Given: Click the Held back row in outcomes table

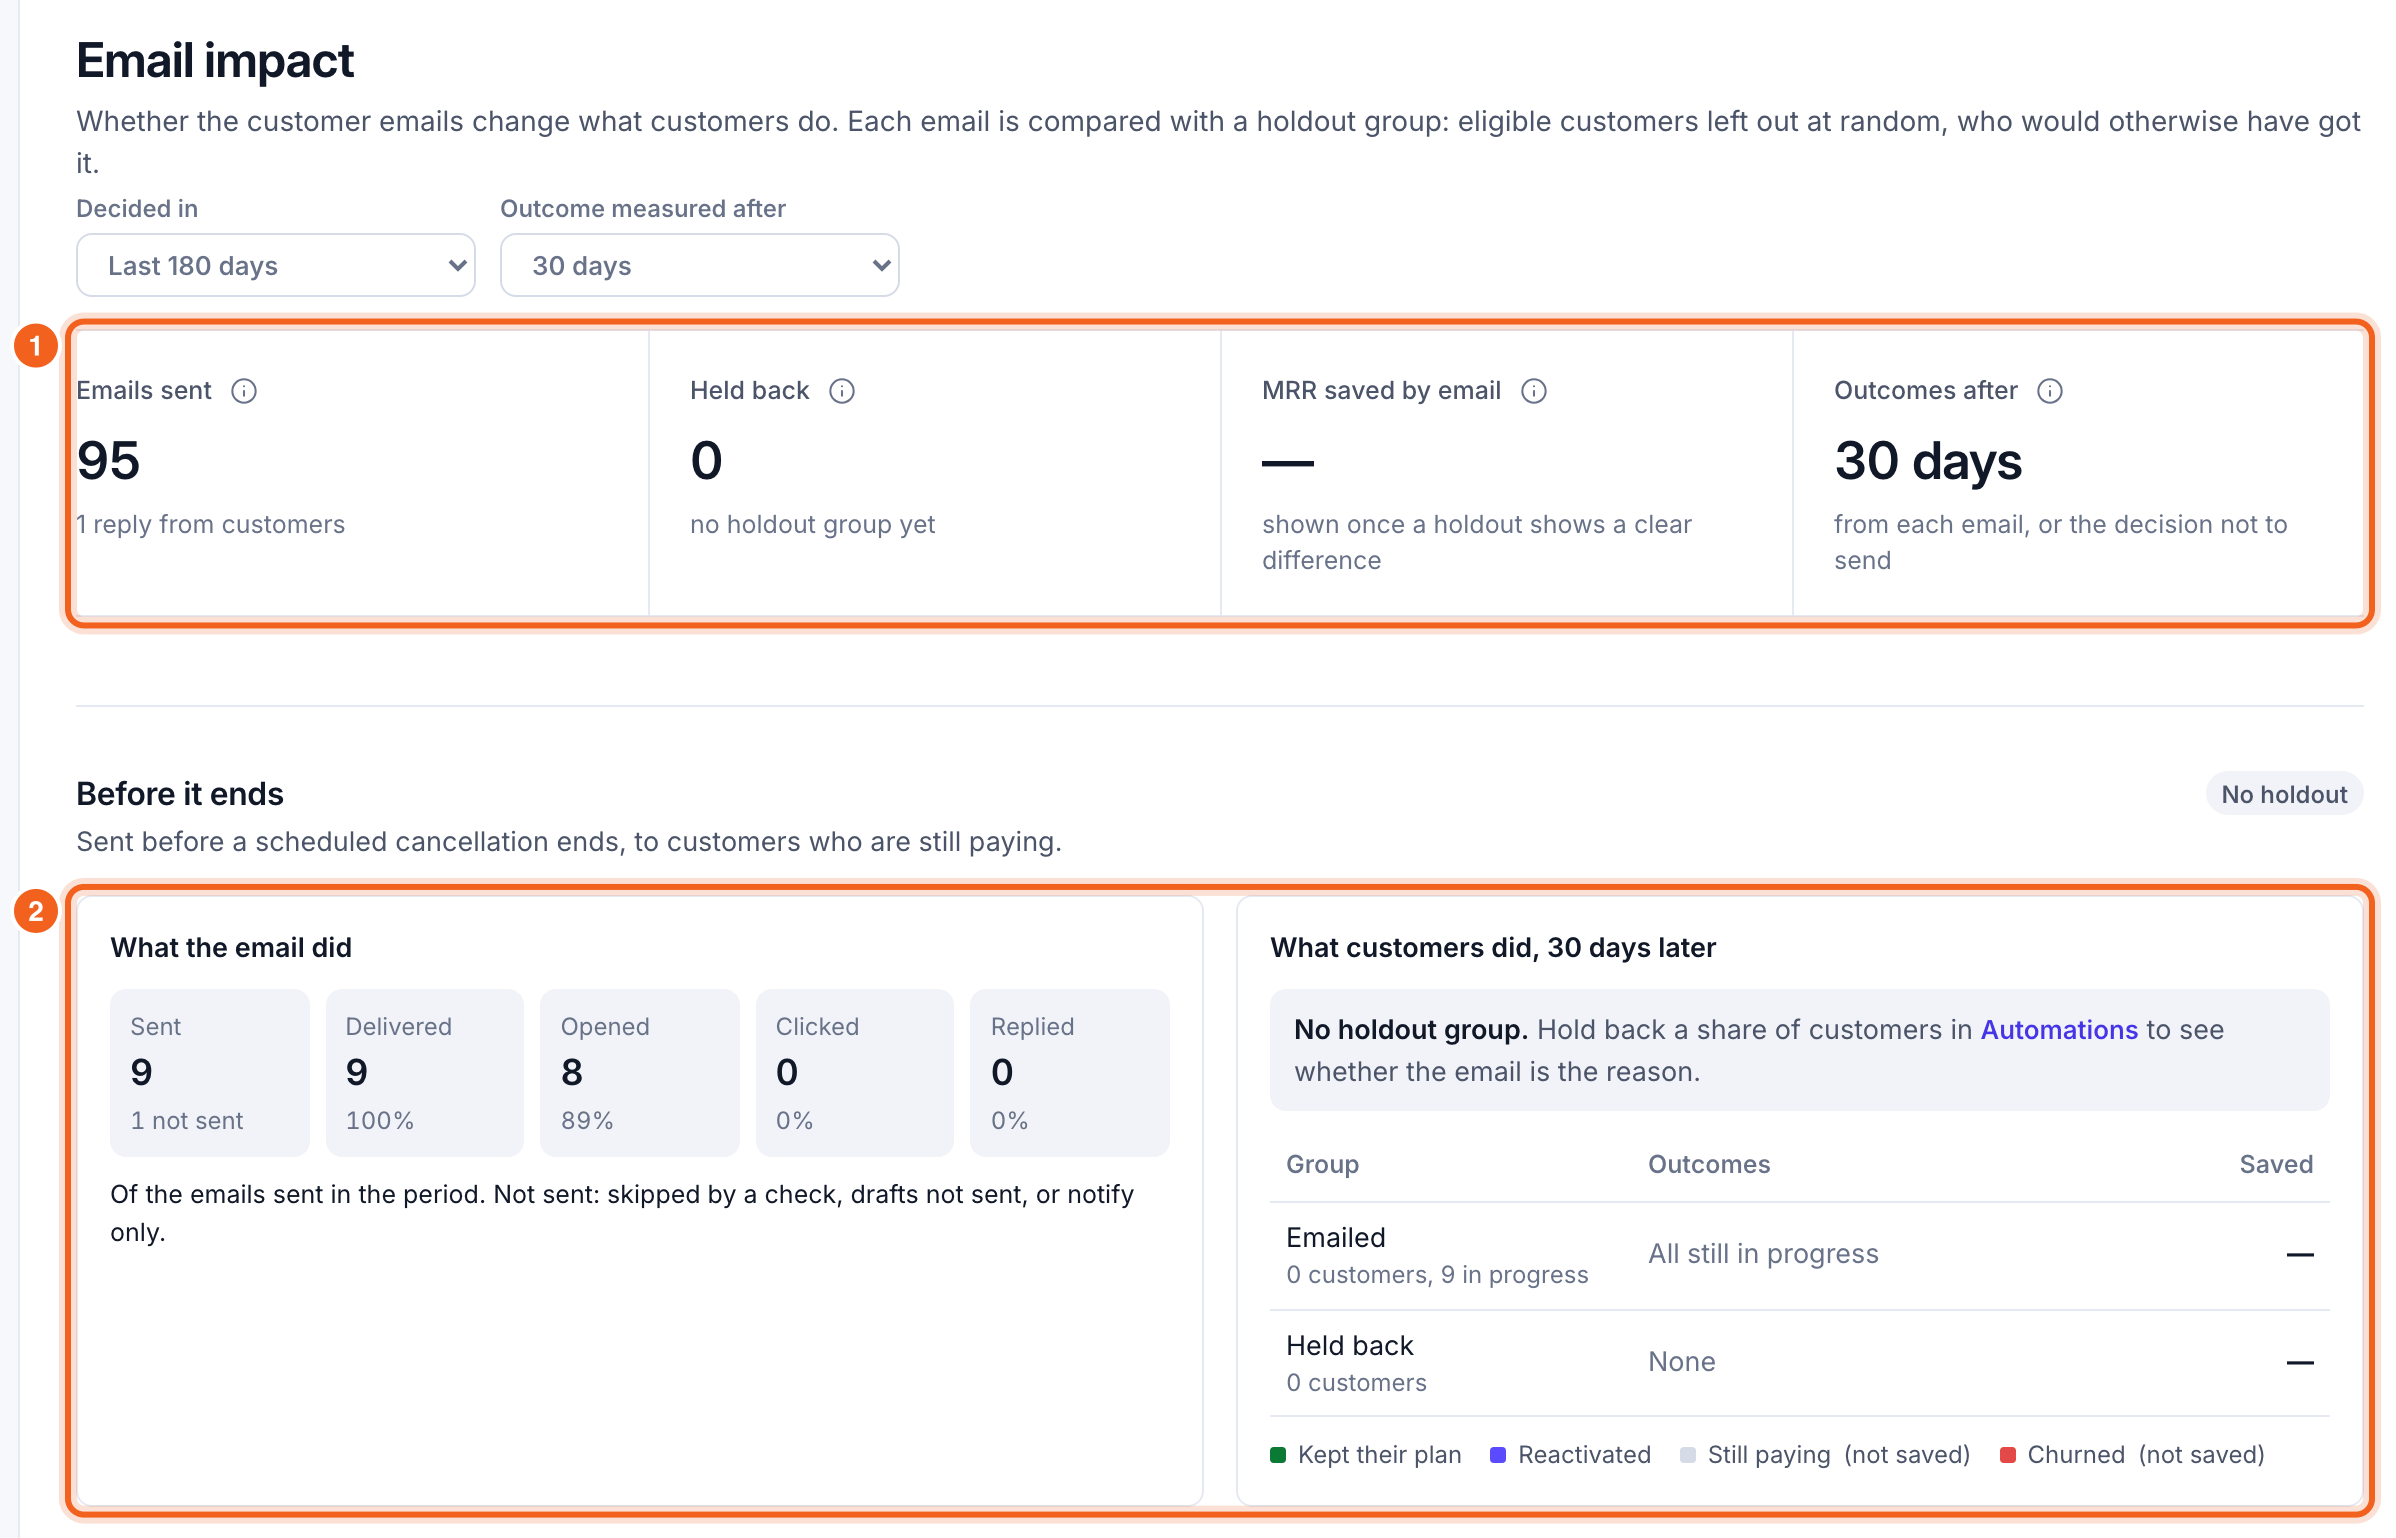Looking at the screenshot, I should [1800, 1363].
